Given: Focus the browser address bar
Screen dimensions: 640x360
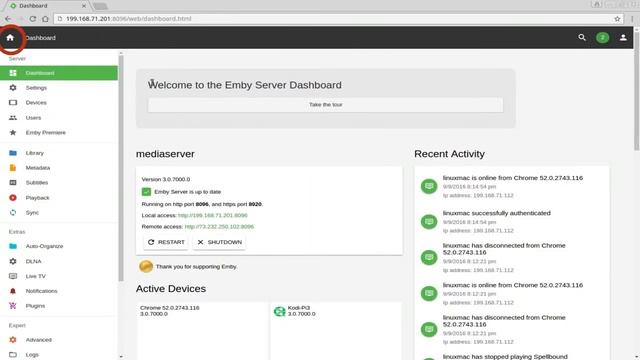Looking at the screenshot, I should pyautogui.click(x=338, y=19).
